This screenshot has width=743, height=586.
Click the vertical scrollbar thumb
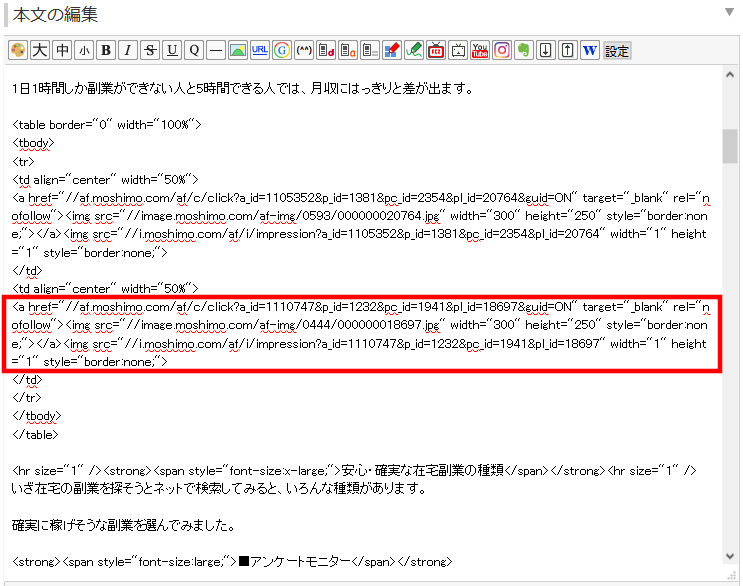730,146
